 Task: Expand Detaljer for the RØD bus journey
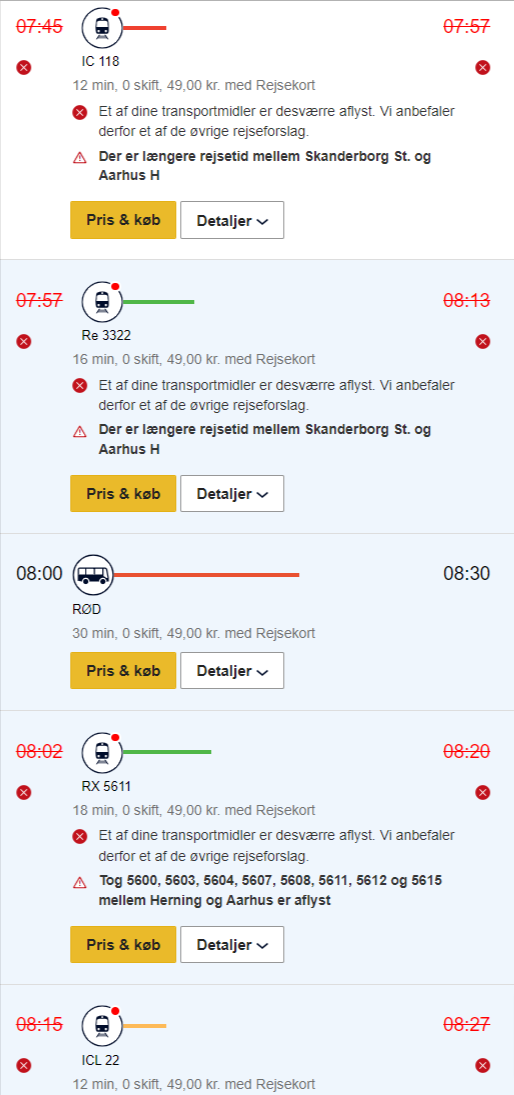233,671
